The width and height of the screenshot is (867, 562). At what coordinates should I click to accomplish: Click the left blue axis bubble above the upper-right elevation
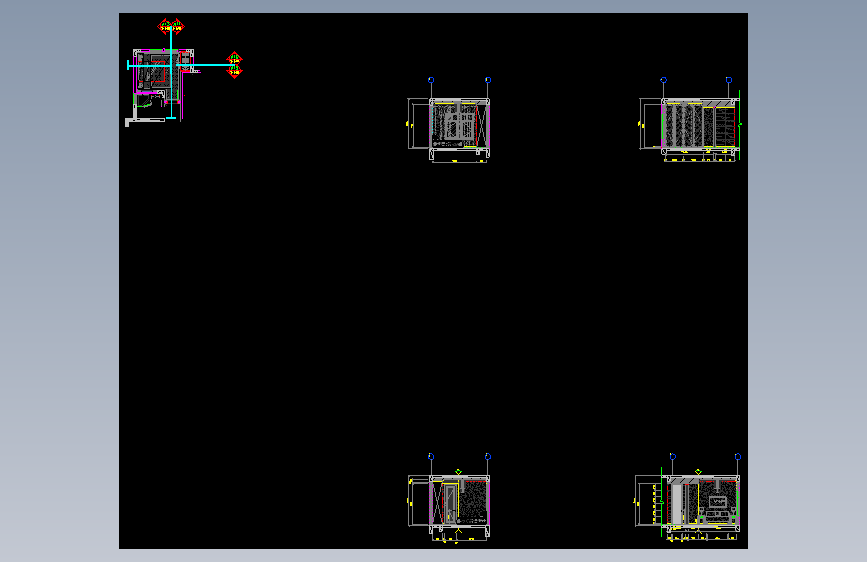coord(664,80)
